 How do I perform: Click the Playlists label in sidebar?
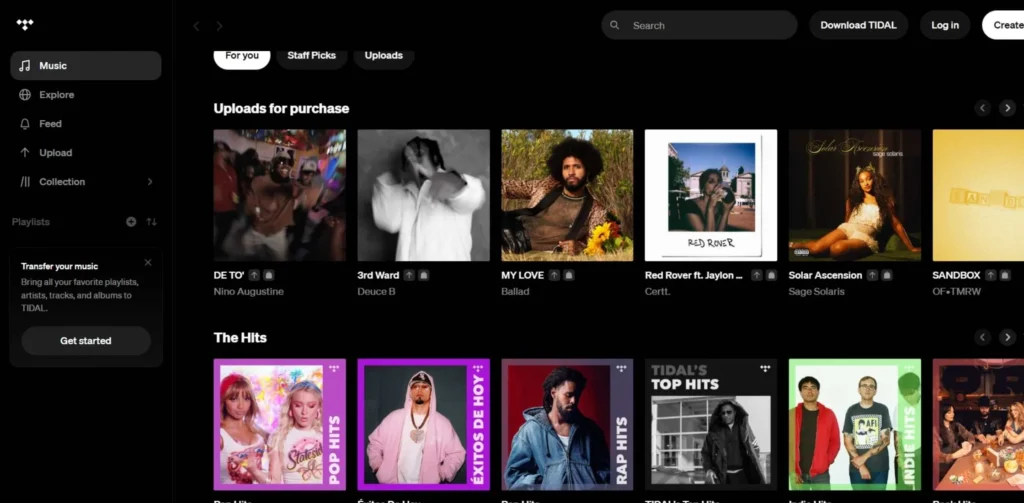pyautogui.click(x=31, y=222)
